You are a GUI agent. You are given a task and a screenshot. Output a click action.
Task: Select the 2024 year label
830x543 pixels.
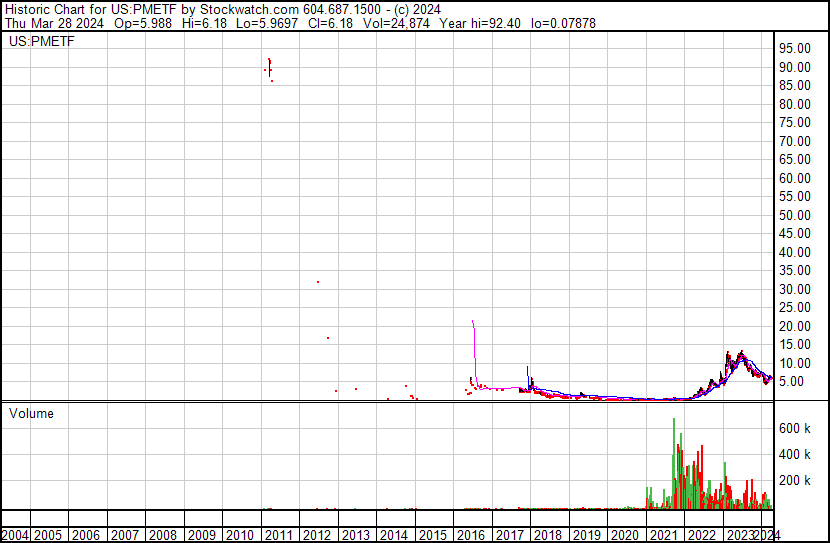pos(765,535)
